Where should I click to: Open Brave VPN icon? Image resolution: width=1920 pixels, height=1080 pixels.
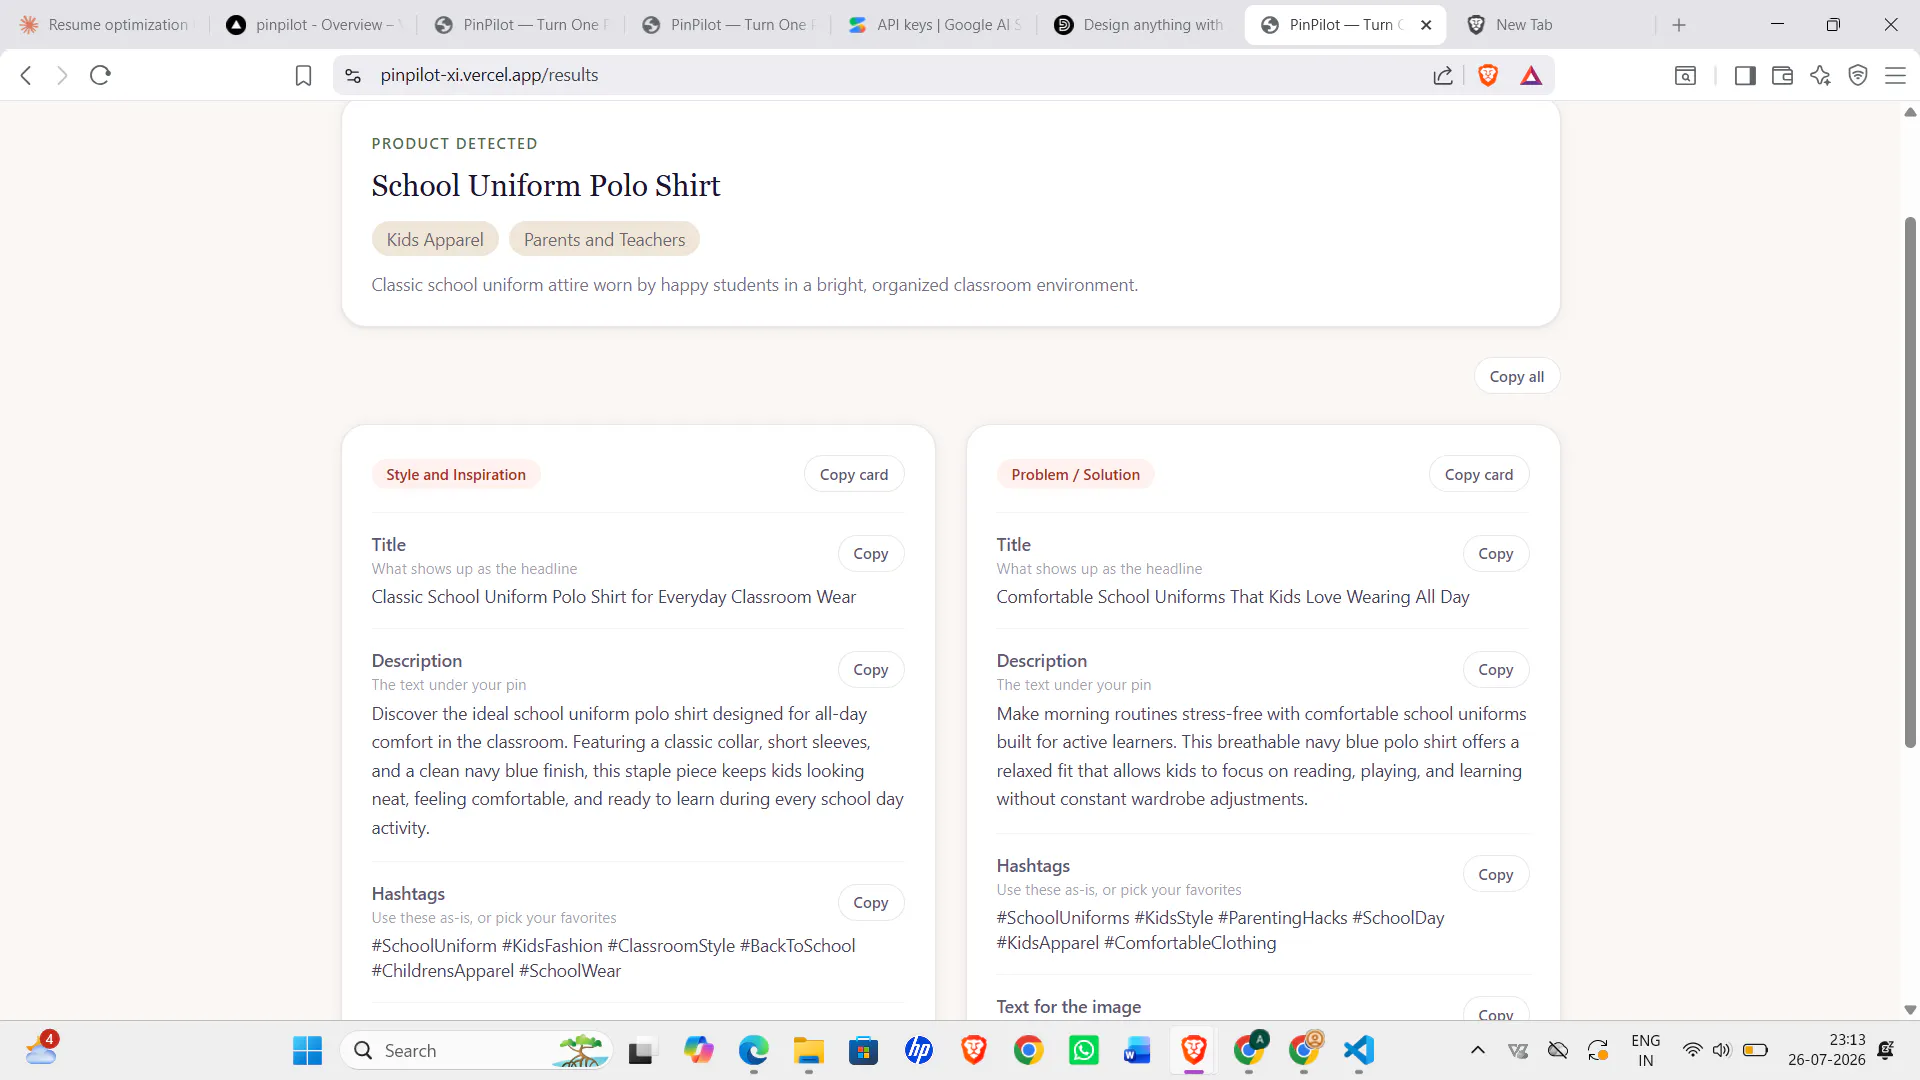(x=1858, y=75)
